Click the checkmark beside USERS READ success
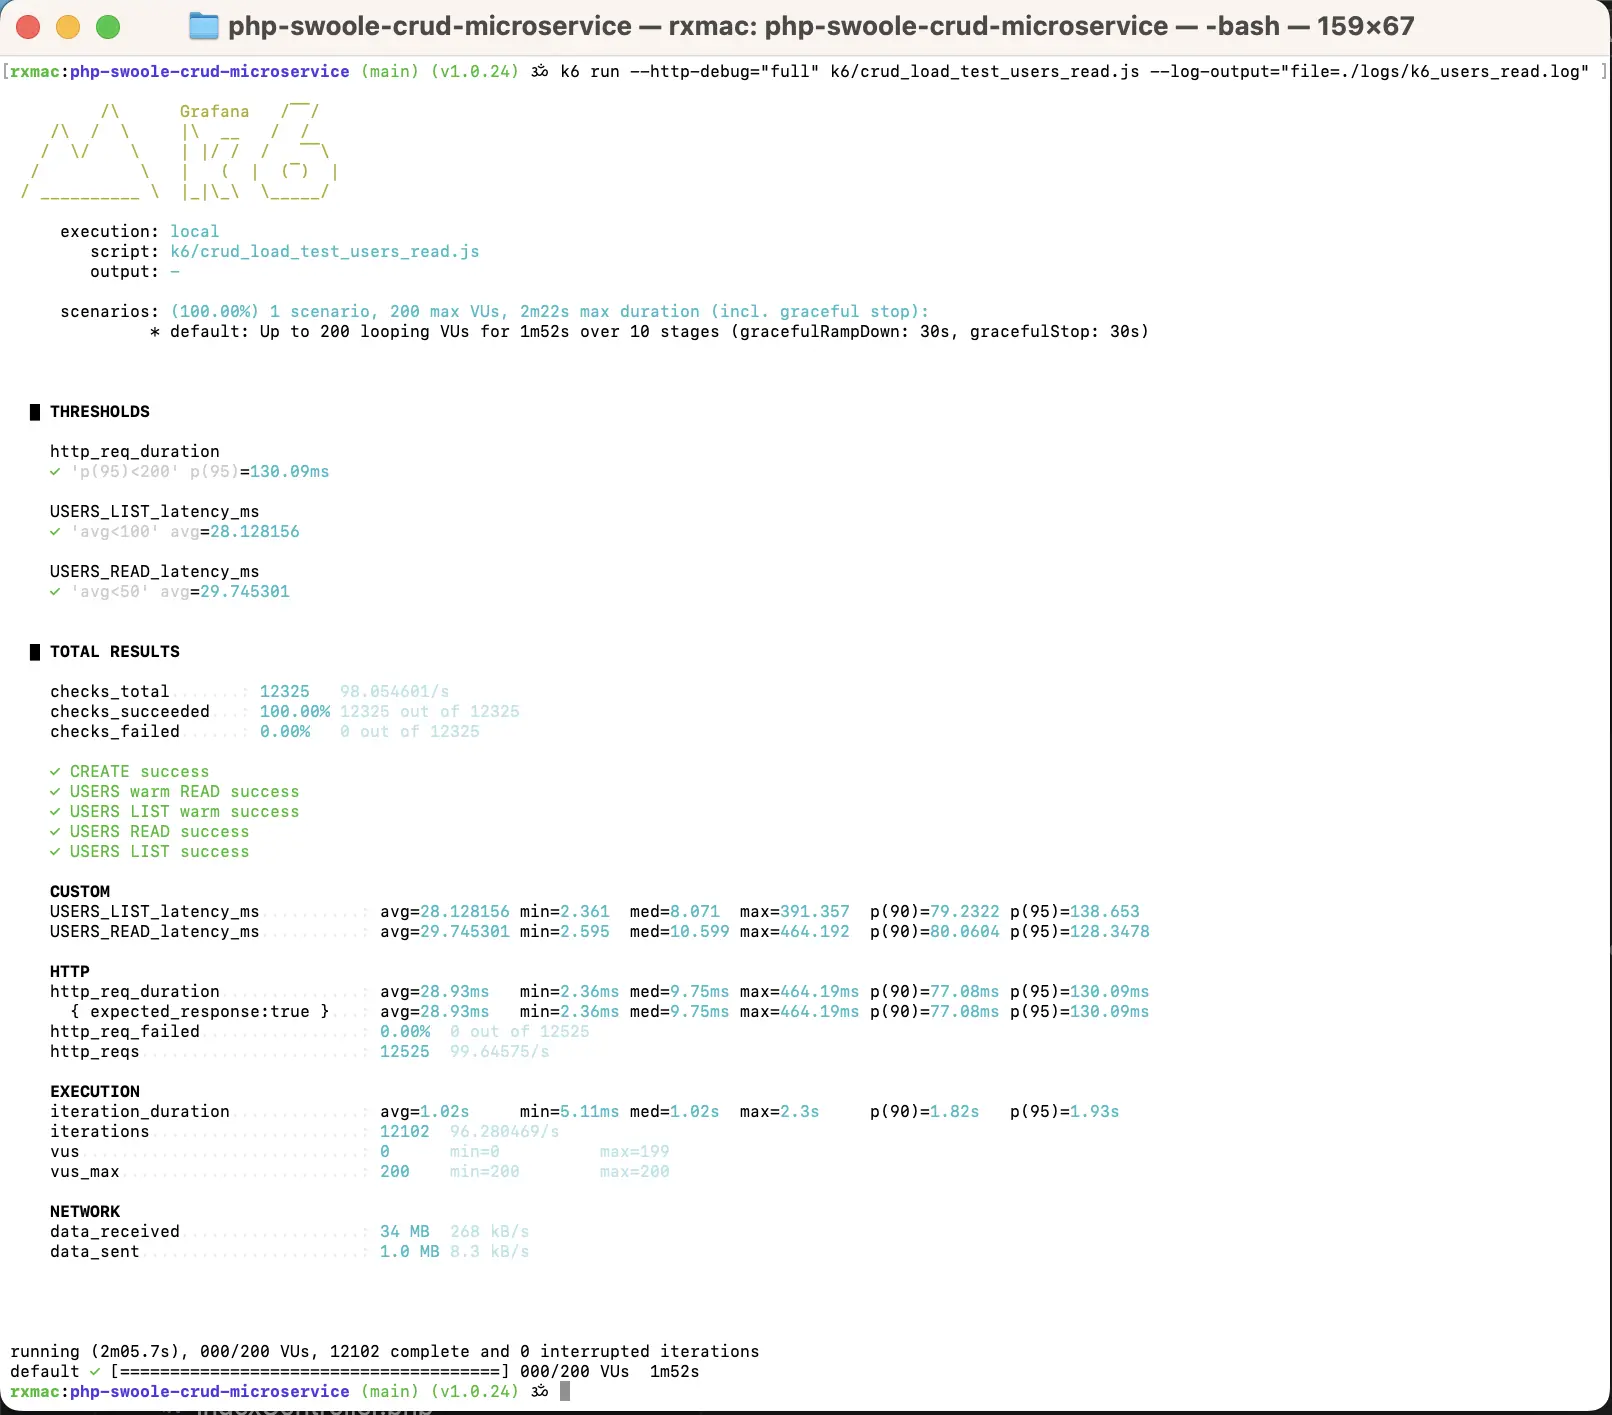This screenshot has height=1415, width=1612. [55, 832]
